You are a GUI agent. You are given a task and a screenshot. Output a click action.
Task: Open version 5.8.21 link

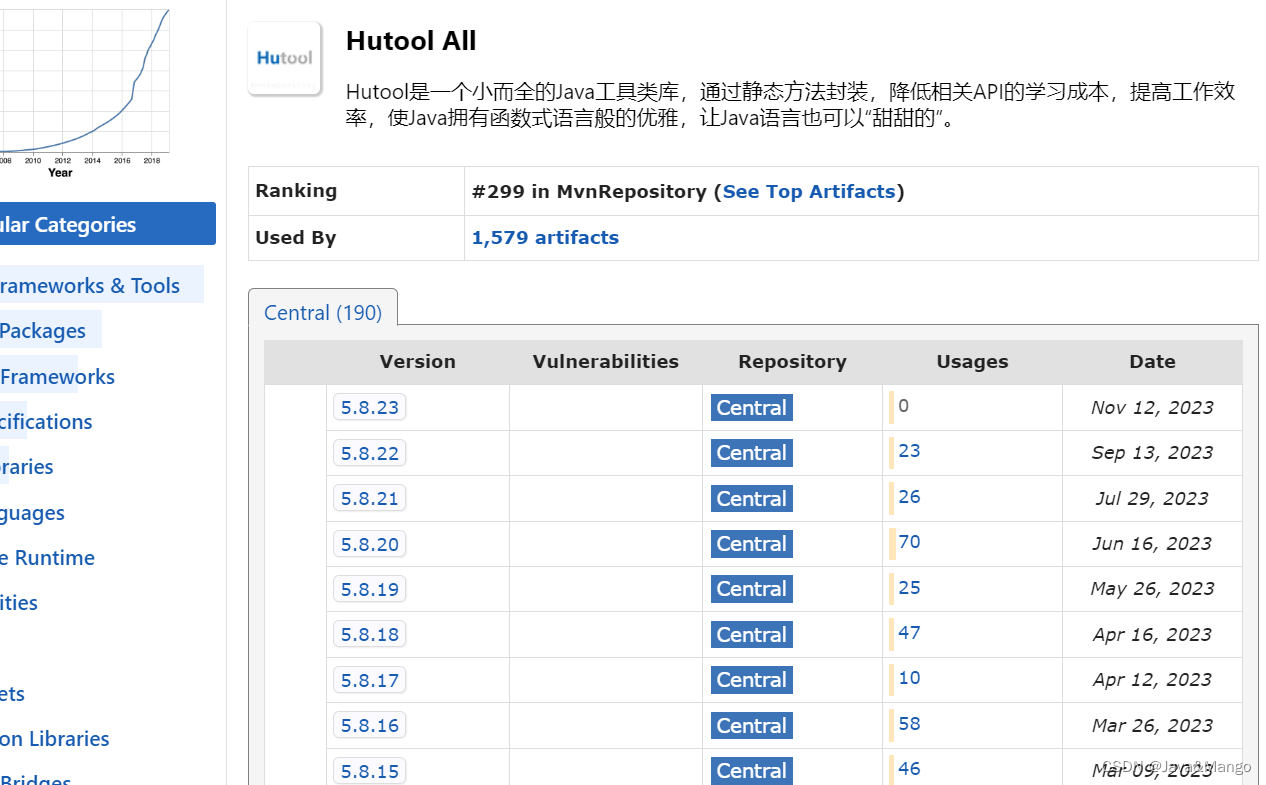coord(370,498)
